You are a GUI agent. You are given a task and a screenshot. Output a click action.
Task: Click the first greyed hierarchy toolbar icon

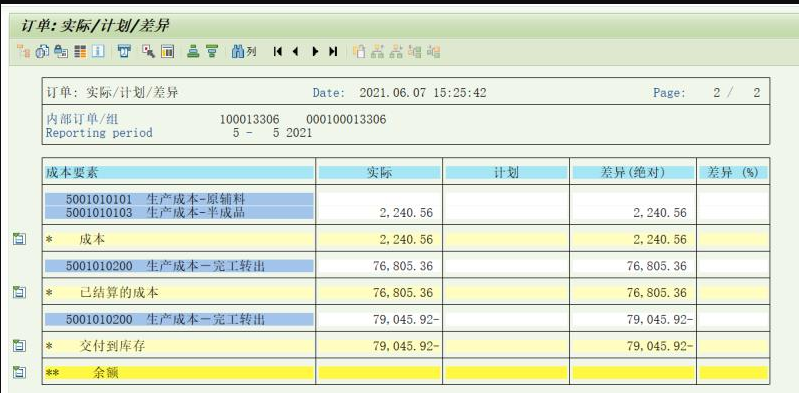click(x=377, y=51)
